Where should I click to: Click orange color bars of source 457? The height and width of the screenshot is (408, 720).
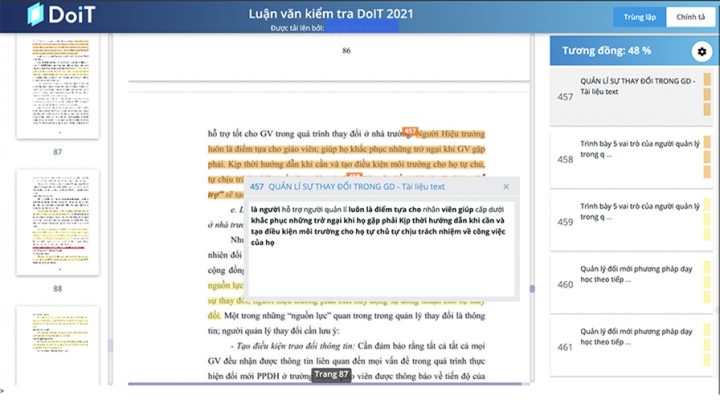[x=707, y=94]
